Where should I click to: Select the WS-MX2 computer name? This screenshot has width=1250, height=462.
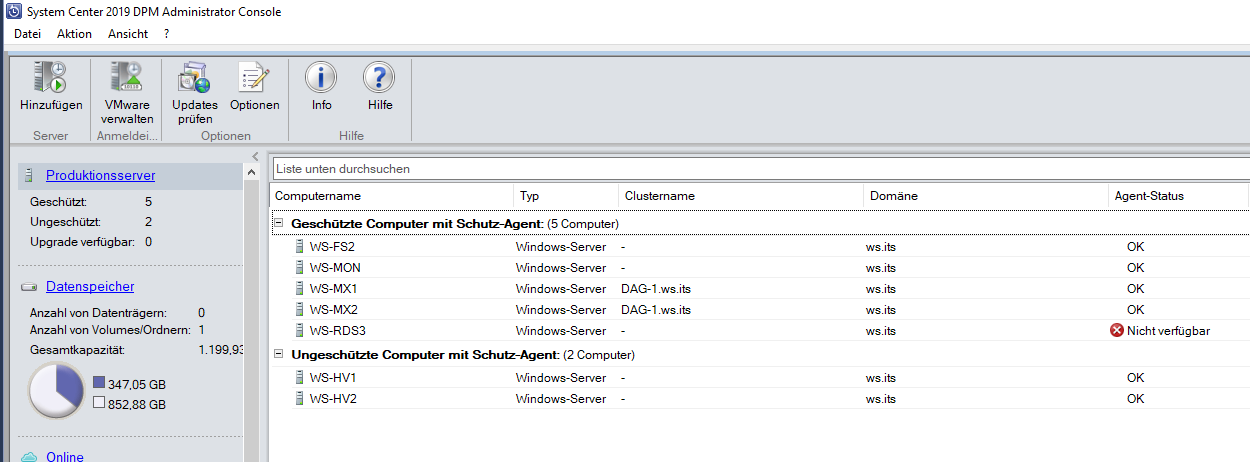[x=333, y=309]
